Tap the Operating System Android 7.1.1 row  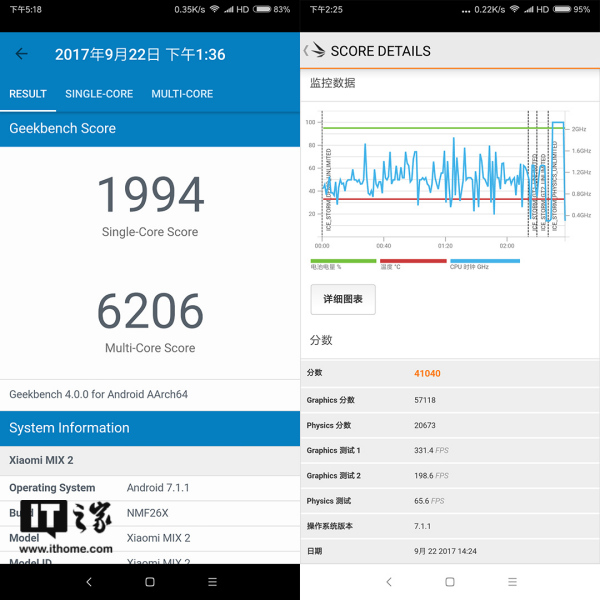tap(150, 488)
